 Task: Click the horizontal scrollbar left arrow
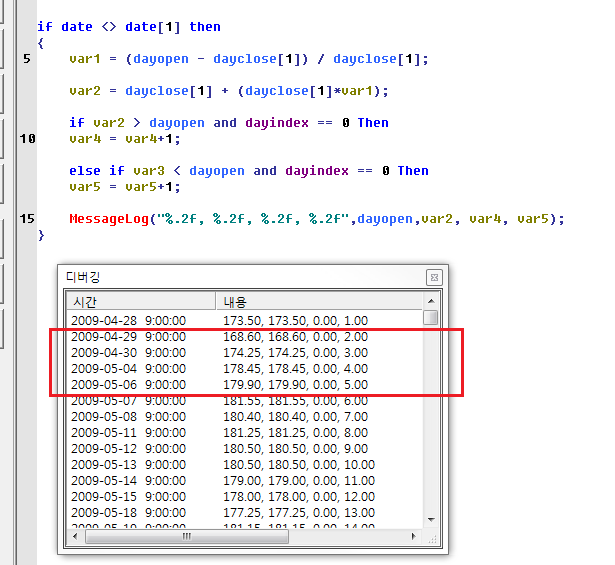point(76,537)
